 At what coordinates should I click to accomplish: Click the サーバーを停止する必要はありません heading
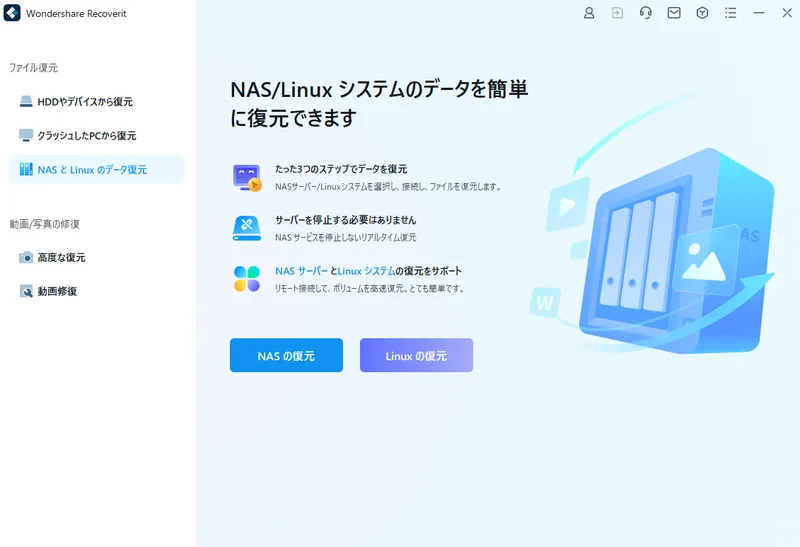(x=345, y=220)
